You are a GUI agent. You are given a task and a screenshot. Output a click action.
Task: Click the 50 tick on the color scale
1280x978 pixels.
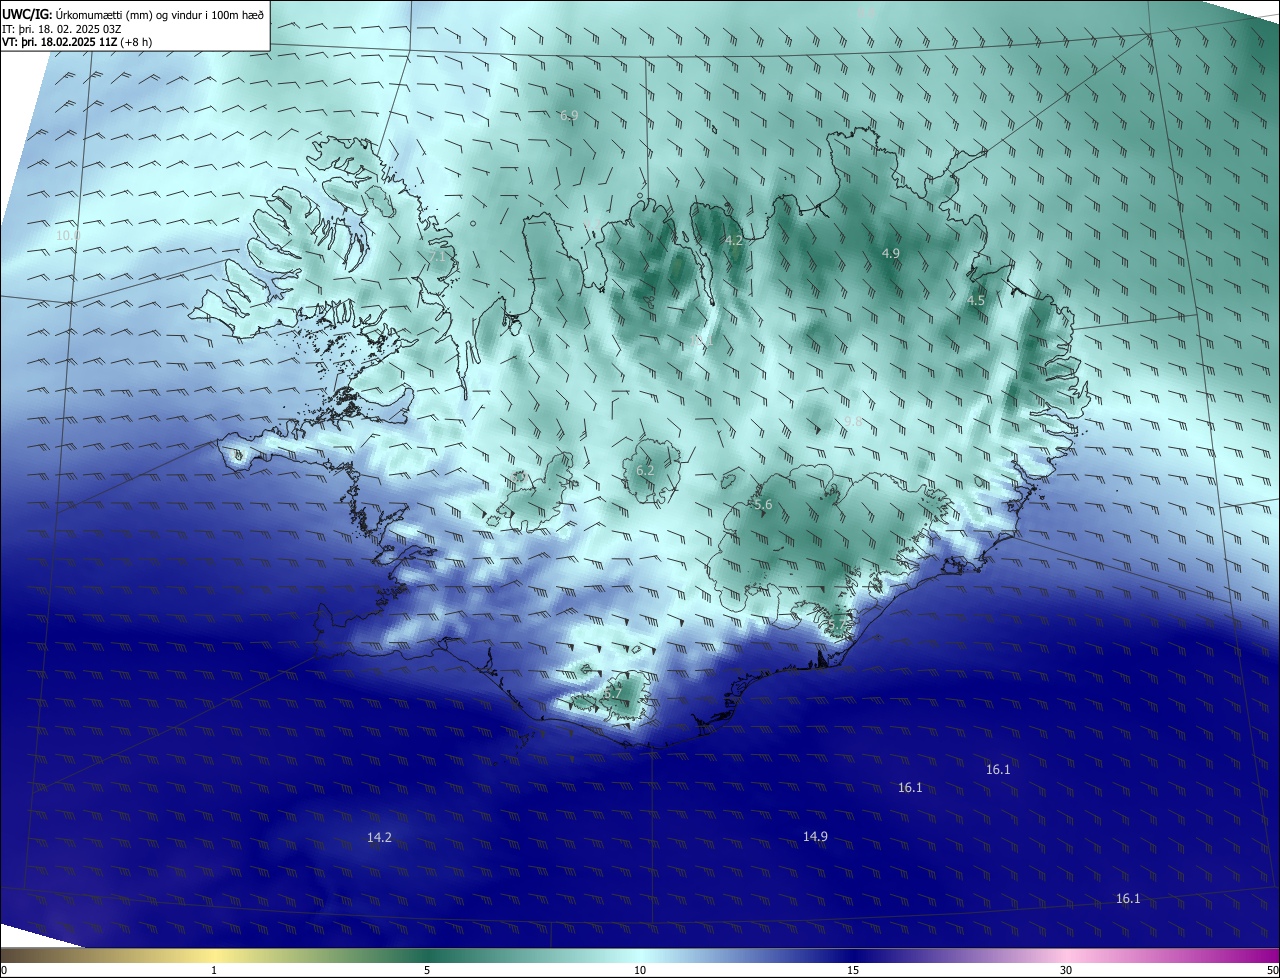(1272, 971)
